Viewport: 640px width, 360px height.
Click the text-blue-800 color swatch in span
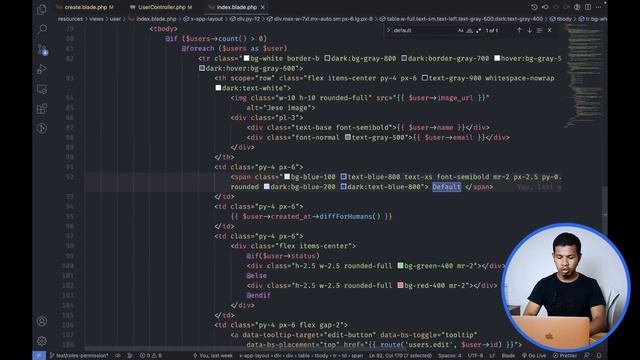344,177
